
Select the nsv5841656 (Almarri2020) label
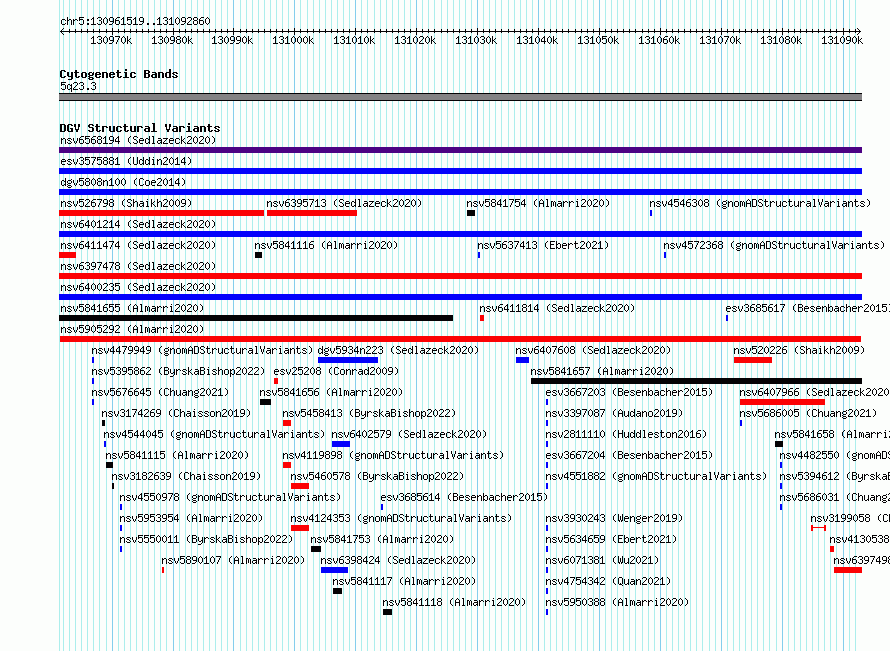click(331, 392)
